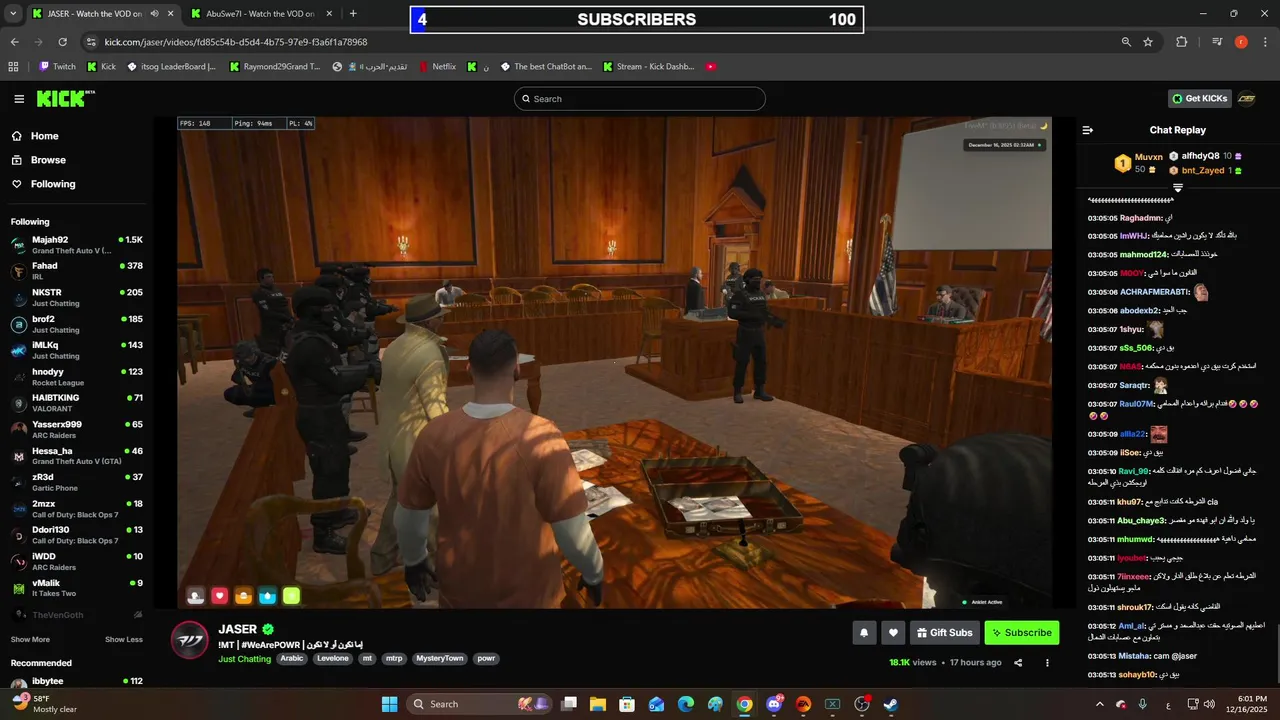Image resolution: width=1280 pixels, height=720 pixels.
Task: Click the Subscribe button
Action: coord(1021,632)
